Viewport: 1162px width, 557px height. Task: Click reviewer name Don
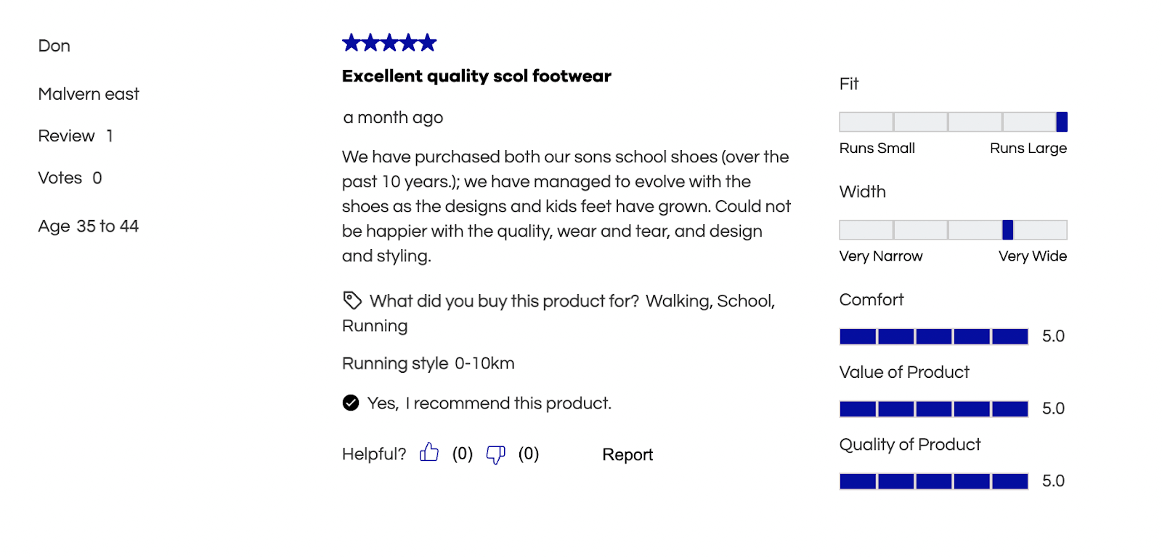54,46
